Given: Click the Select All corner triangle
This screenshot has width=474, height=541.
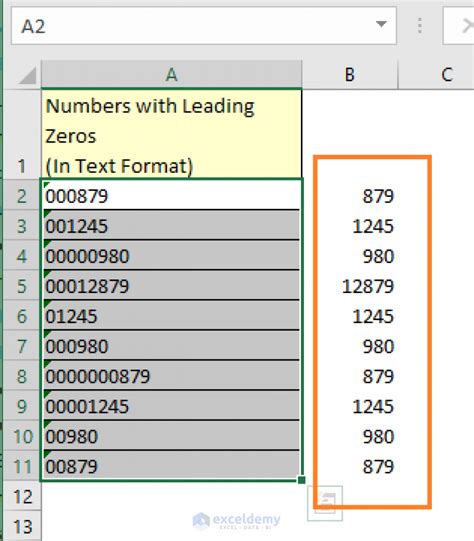Looking at the screenshot, I should (x=28, y=76).
